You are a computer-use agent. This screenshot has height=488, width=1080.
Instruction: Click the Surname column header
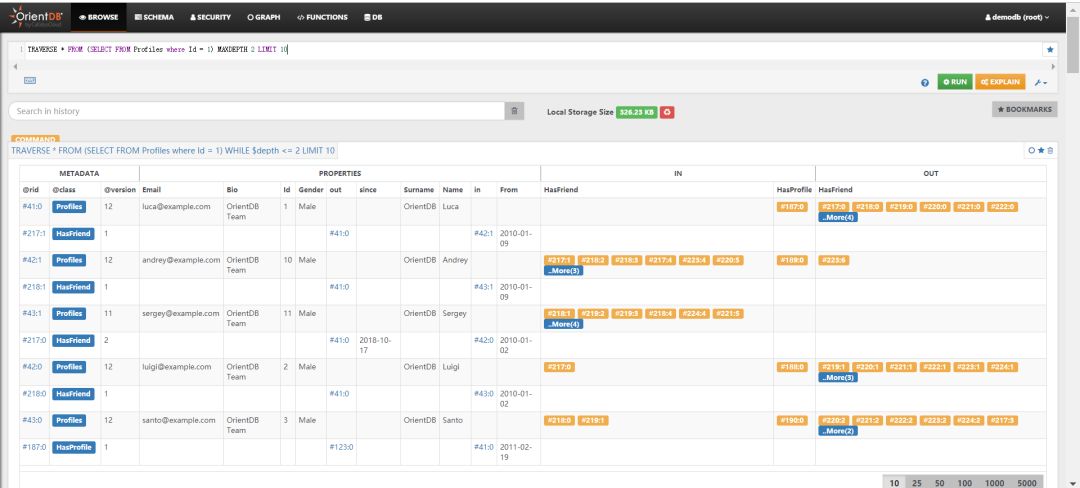pyautogui.click(x=419, y=189)
